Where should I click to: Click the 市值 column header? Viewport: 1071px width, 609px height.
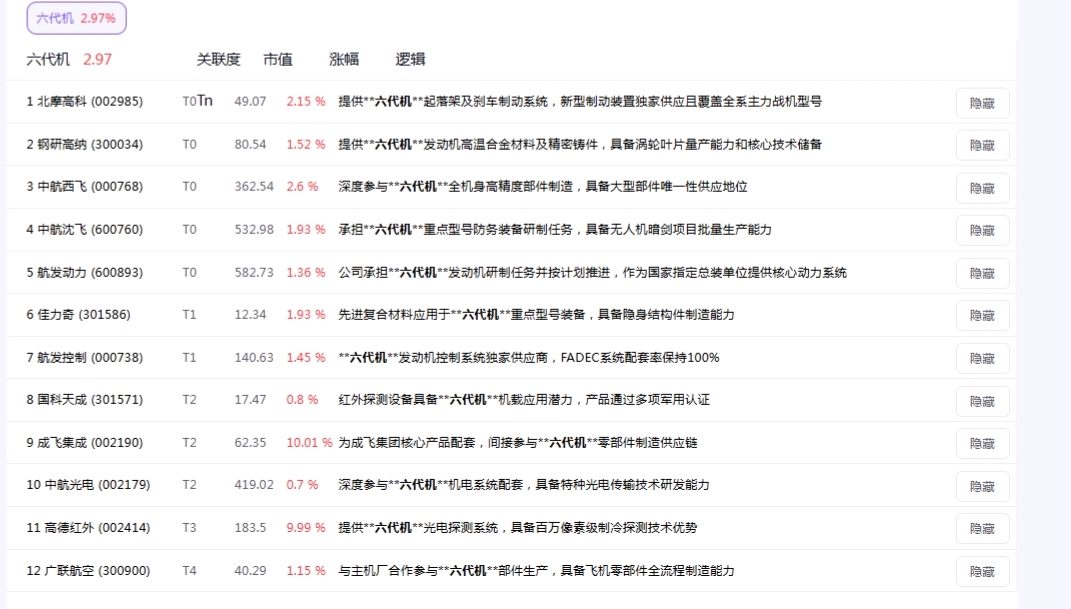click(278, 59)
